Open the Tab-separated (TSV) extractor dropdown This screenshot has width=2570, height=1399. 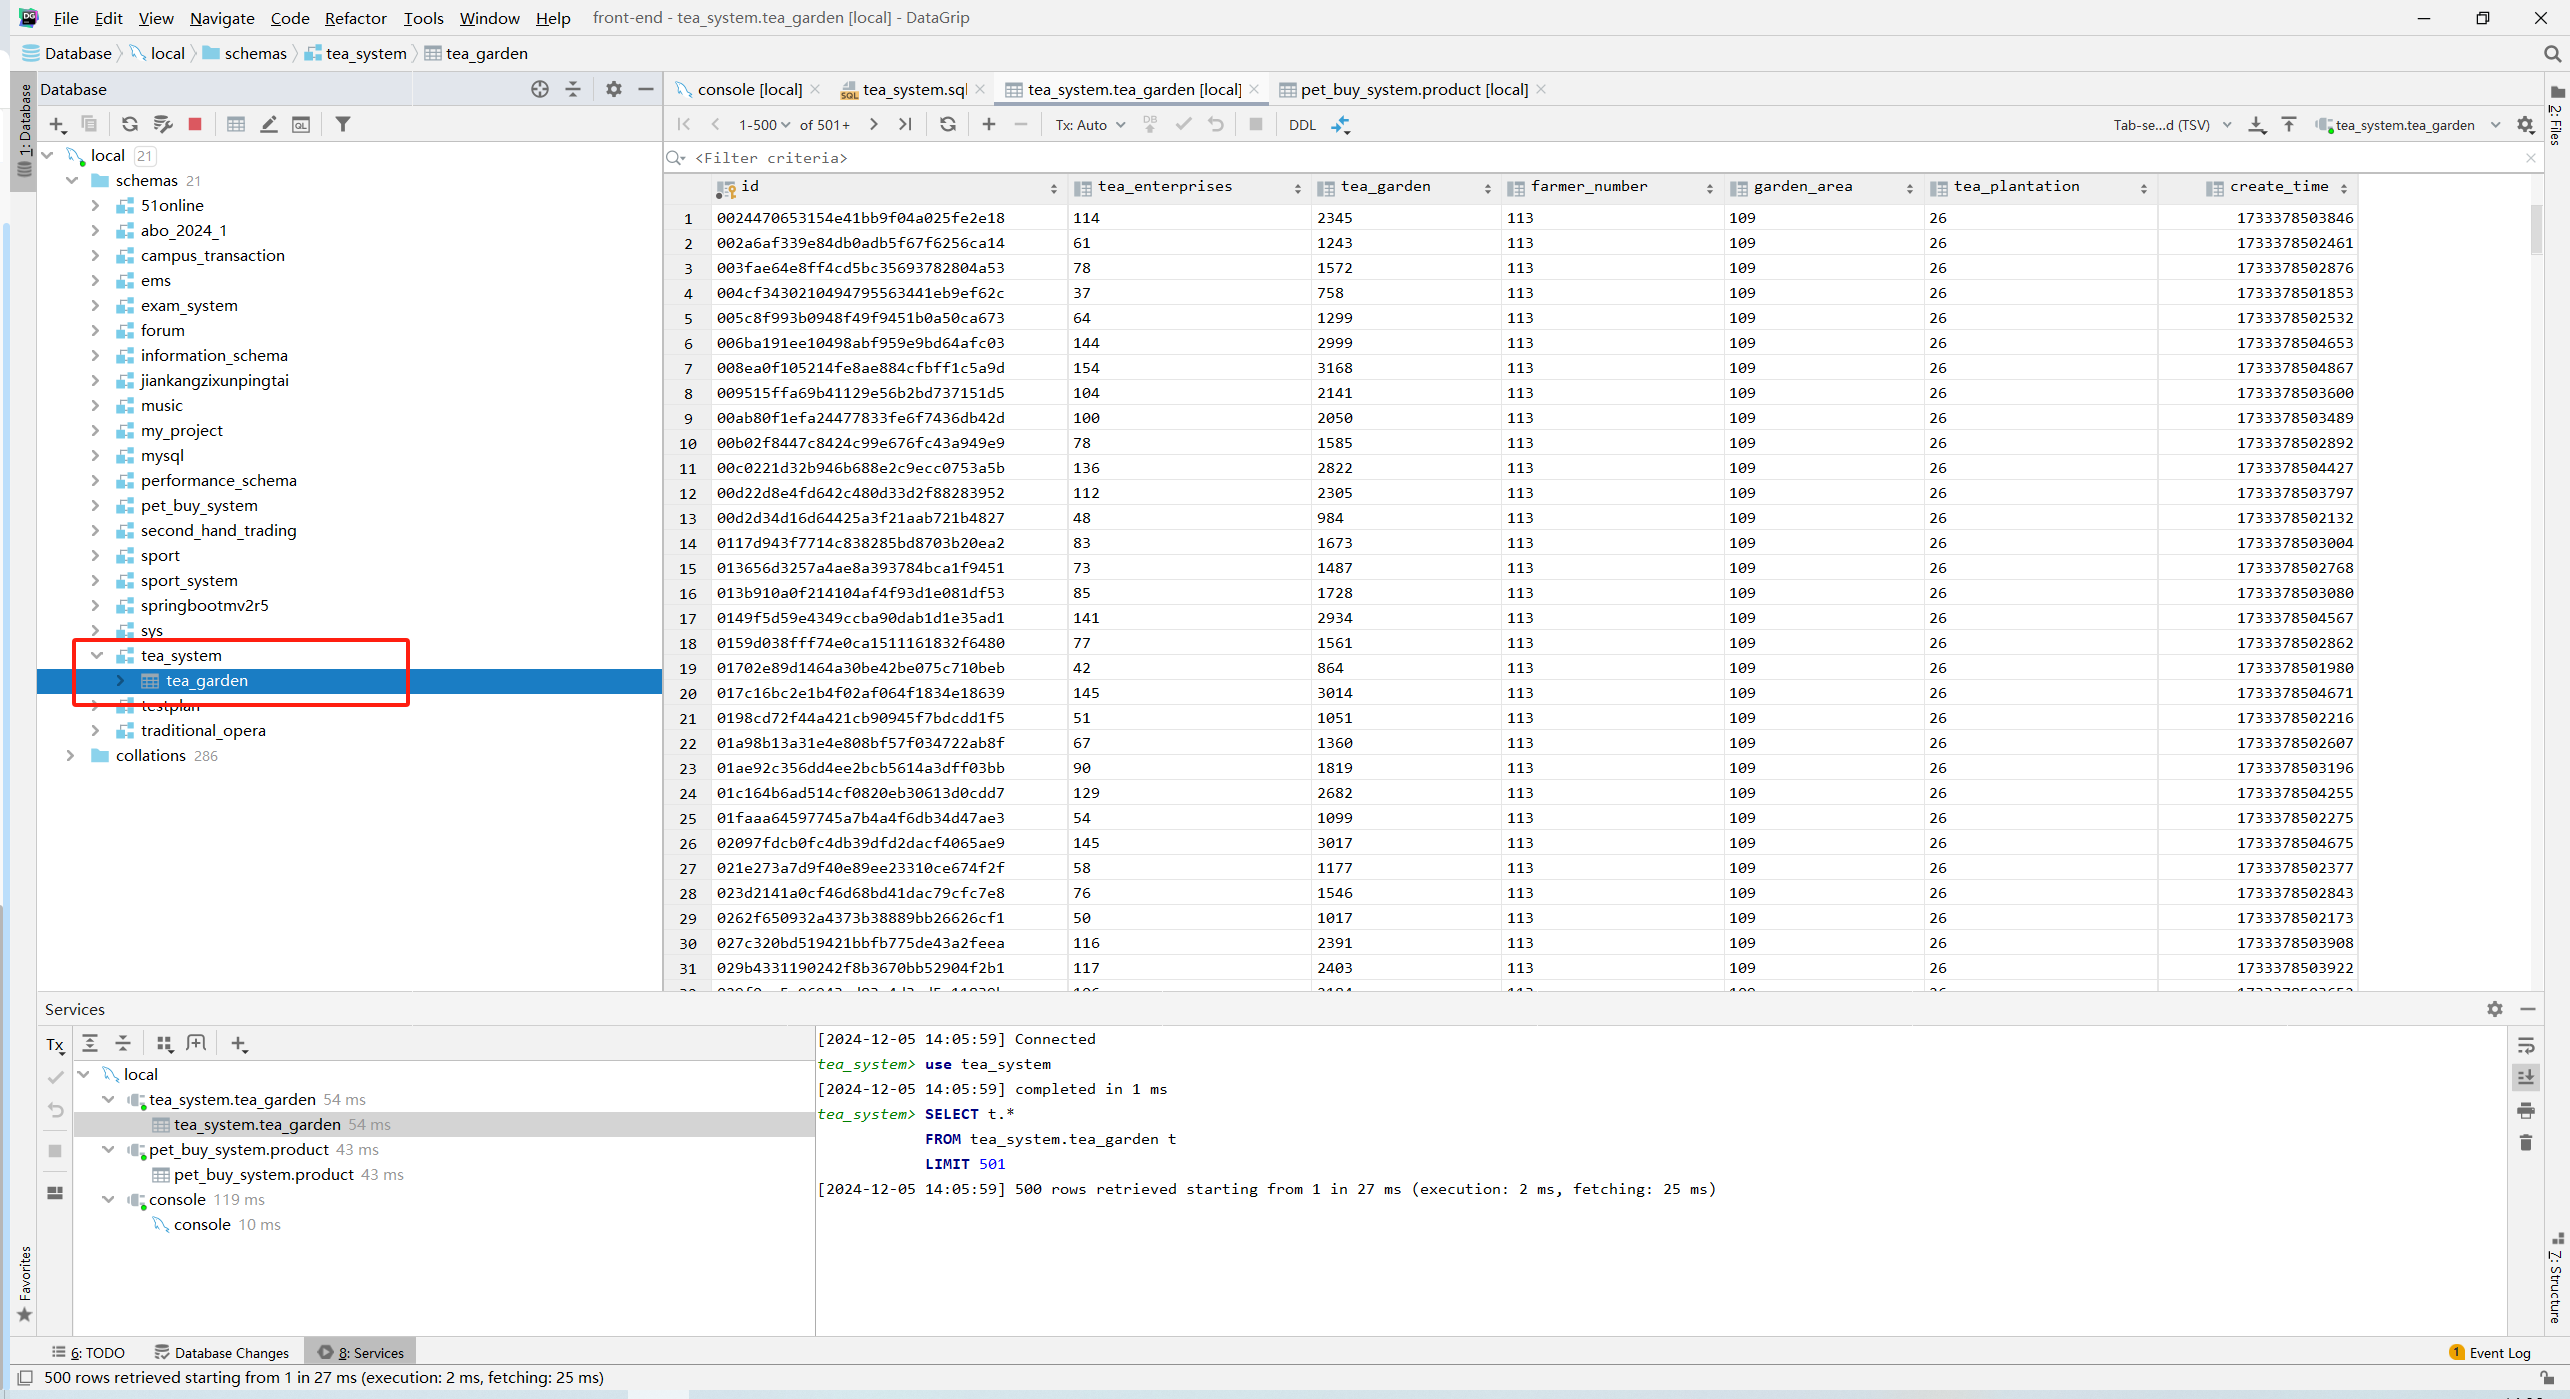click(x=2171, y=125)
